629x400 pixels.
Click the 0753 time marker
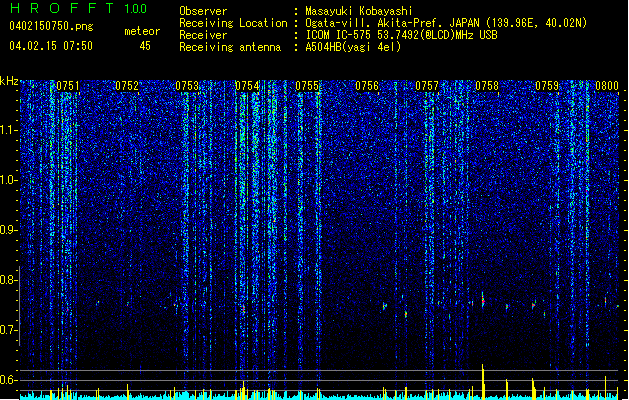click(187, 86)
